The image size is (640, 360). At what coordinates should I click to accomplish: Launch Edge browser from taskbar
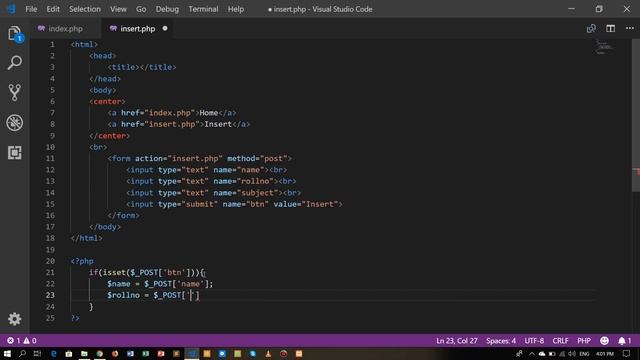53,354
